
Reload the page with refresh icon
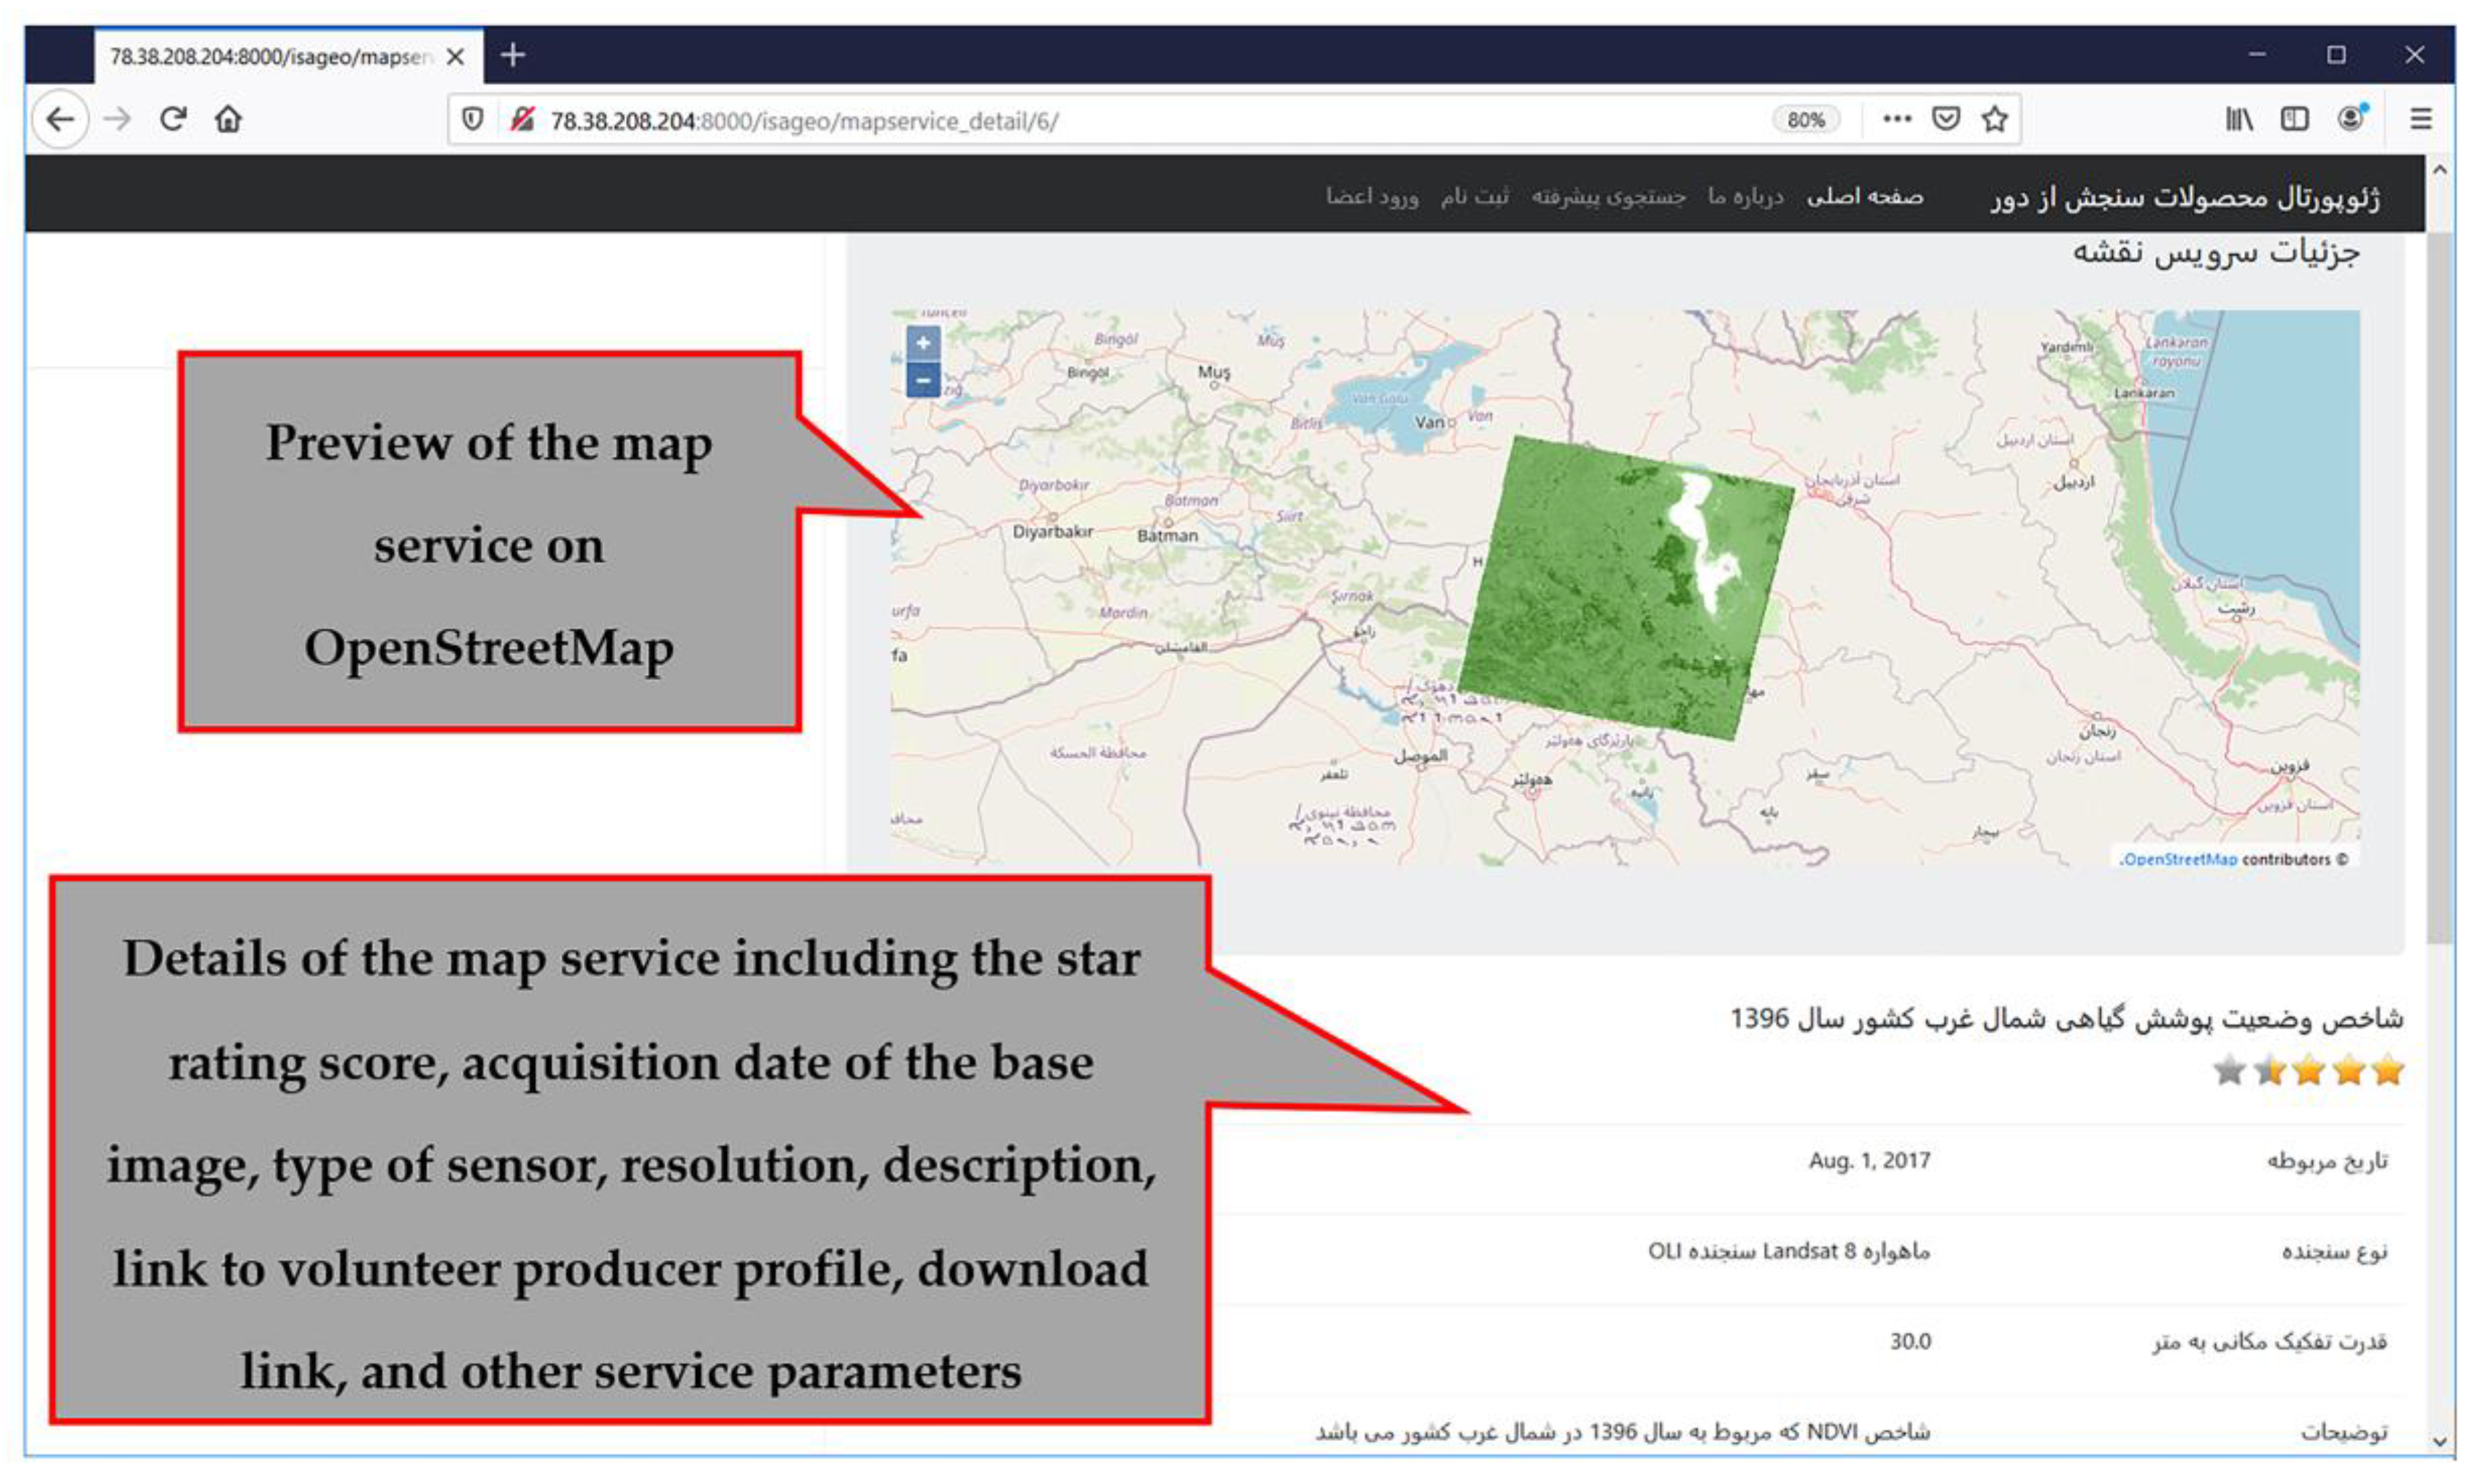[173, 120]
